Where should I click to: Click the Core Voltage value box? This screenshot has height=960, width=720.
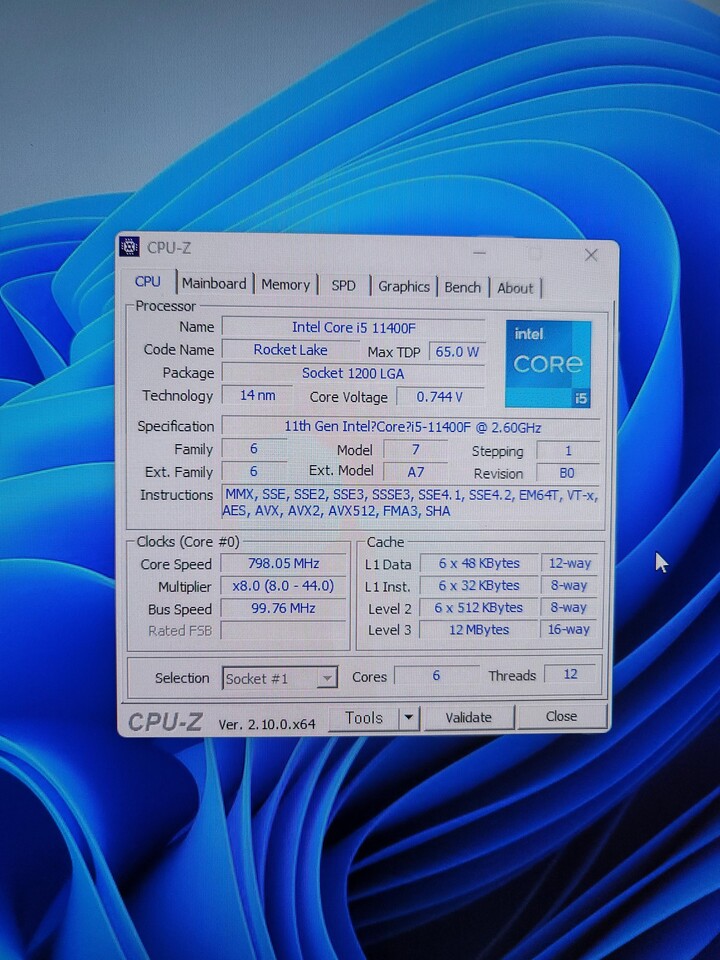point(440,396)
